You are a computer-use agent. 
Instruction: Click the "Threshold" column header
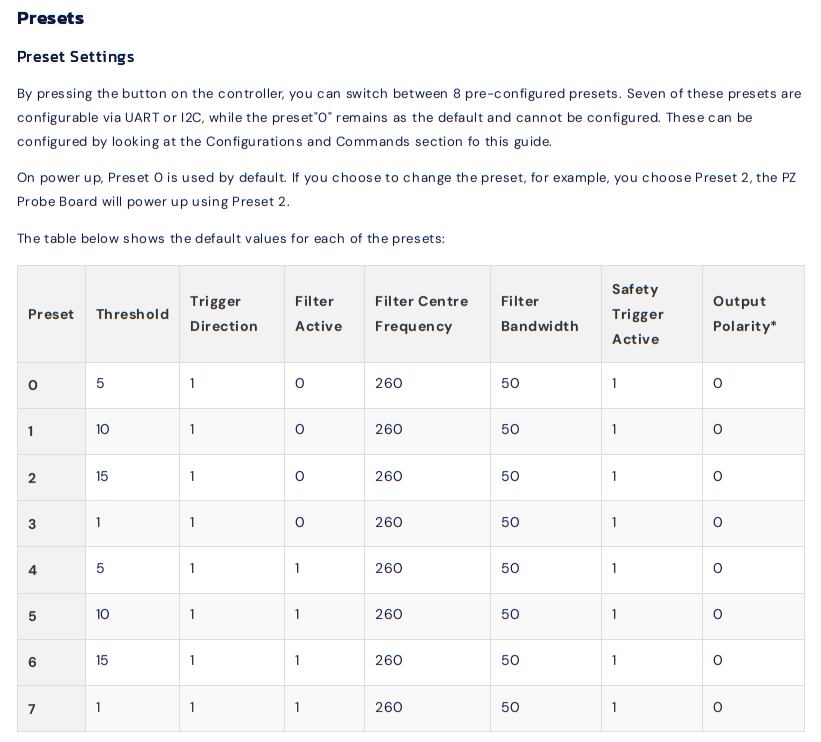coord(132,314)
